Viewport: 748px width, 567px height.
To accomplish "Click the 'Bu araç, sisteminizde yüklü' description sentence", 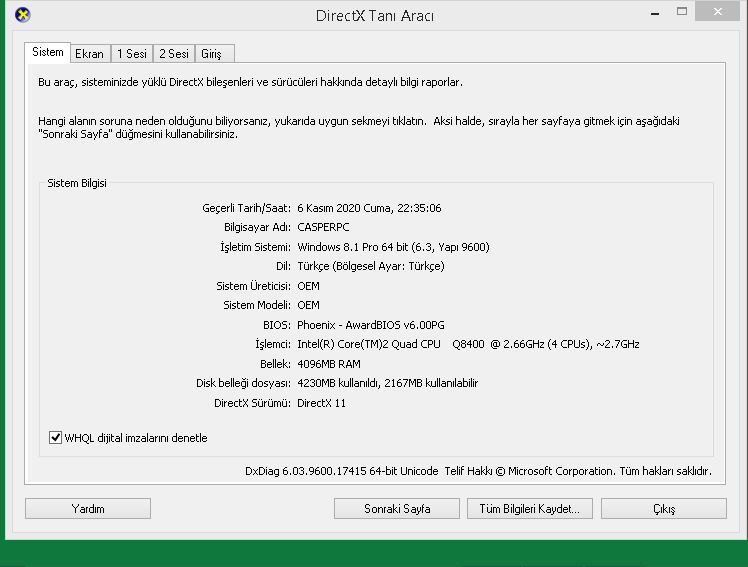I will (x=250, y=82).
